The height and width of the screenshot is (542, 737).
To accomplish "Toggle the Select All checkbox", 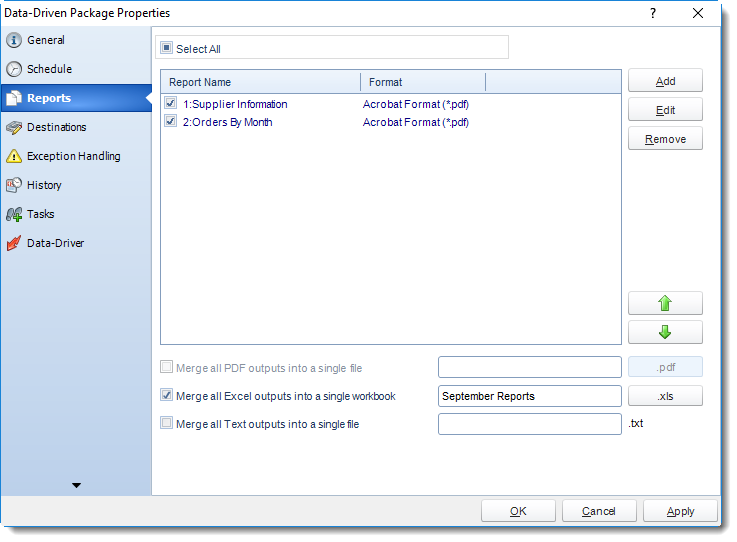I will point(166,48).
